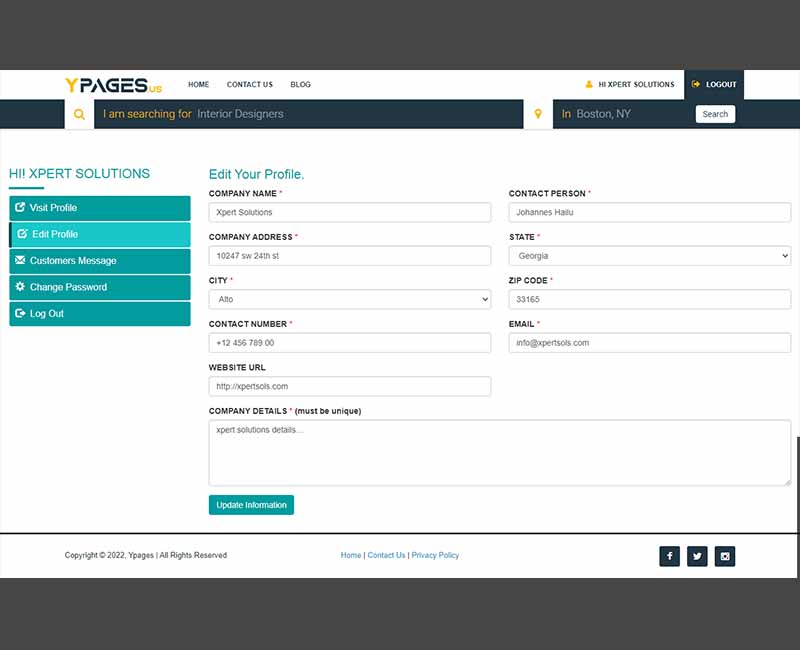Screen dimensions: 800x650
Task: Click into the Zip Code field
Action: coord(649,299)
